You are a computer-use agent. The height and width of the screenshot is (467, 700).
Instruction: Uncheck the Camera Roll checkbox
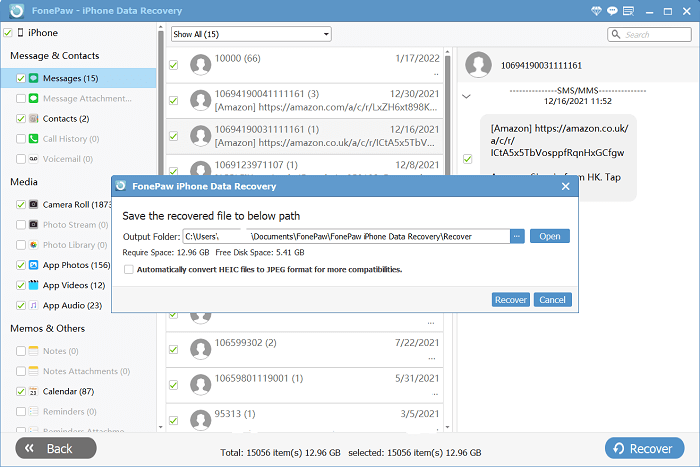pos(21,204)
